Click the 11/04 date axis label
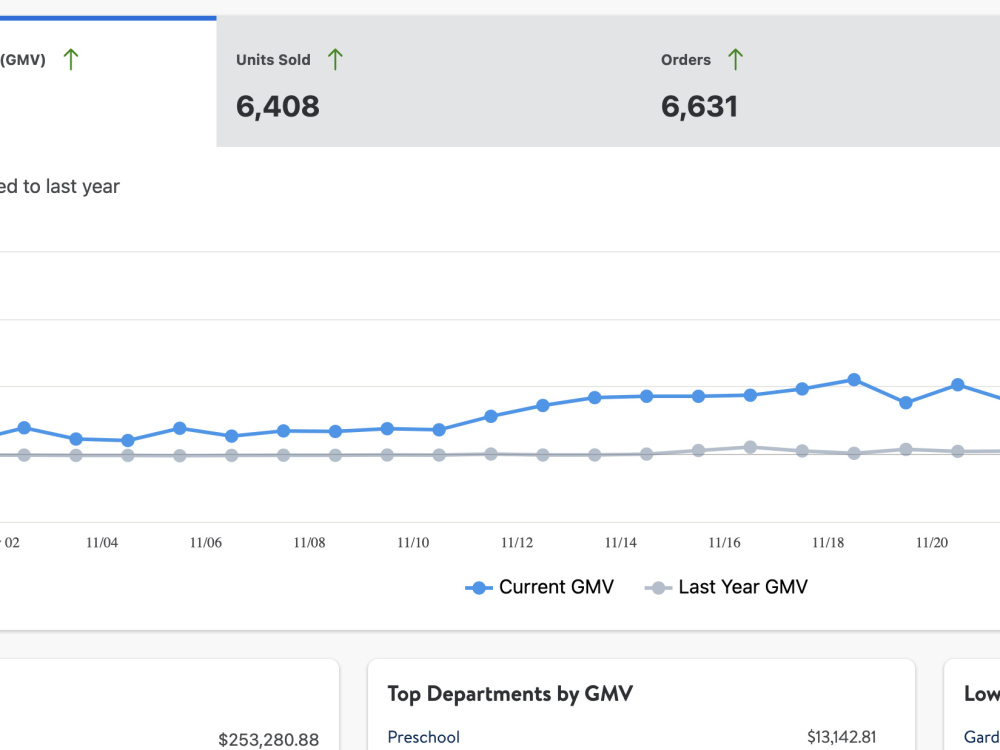Viewport: 1000px width, 750px height. pos(102,543)
